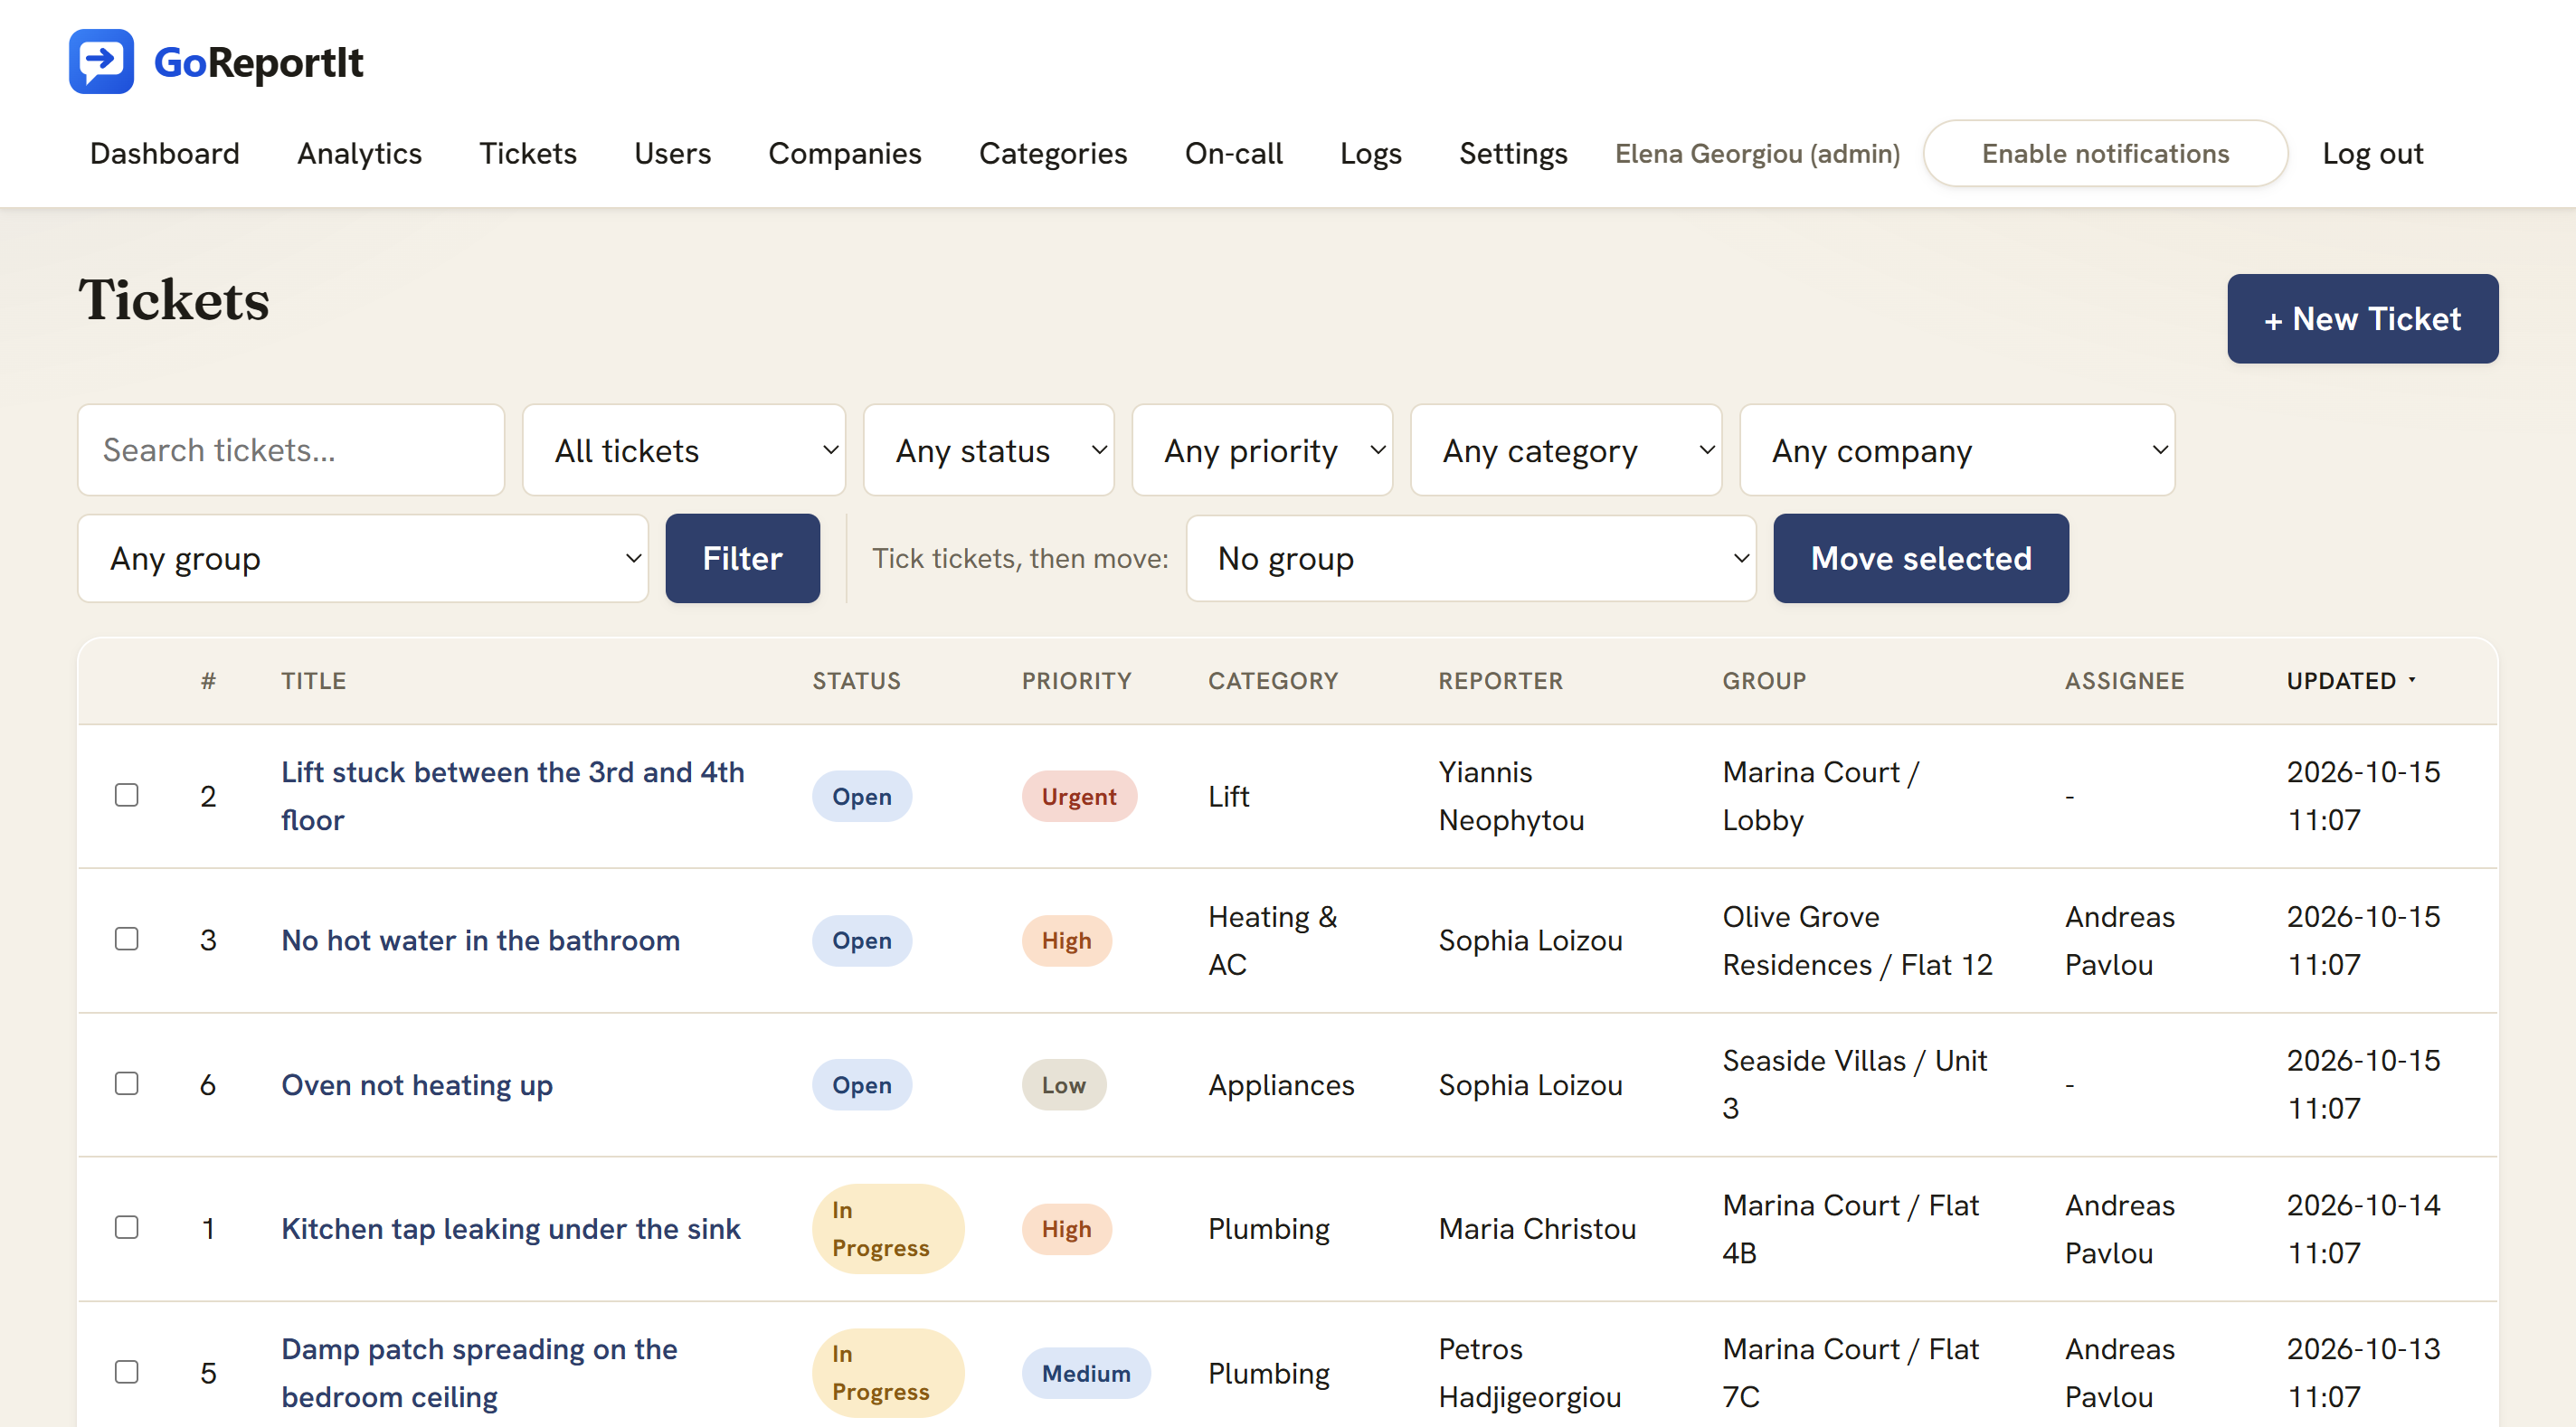
Task: Log out of the account
Action: 2372,153
